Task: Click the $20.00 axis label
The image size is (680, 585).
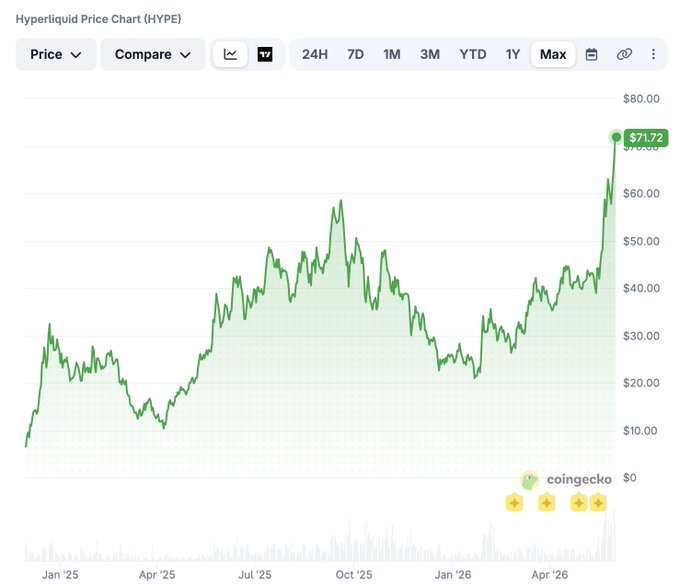Action: (x=641, y=383)
